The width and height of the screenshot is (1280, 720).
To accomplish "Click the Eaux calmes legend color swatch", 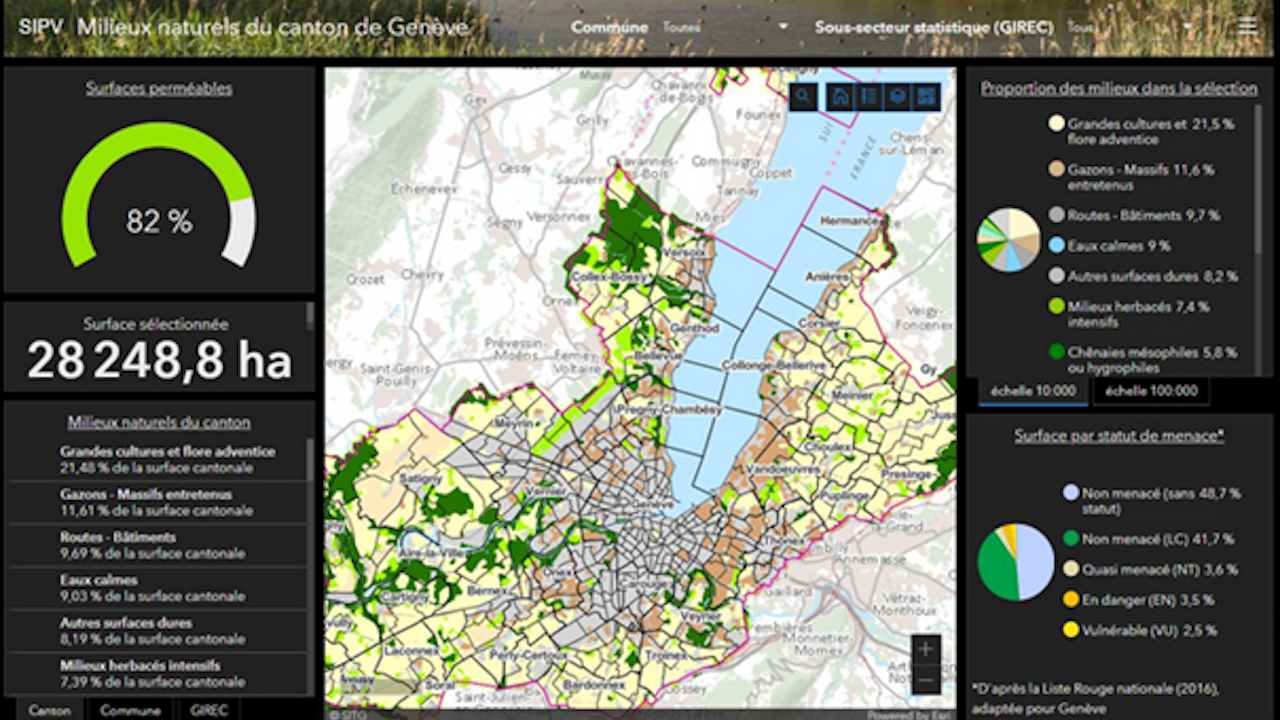I will point(1056,245).
